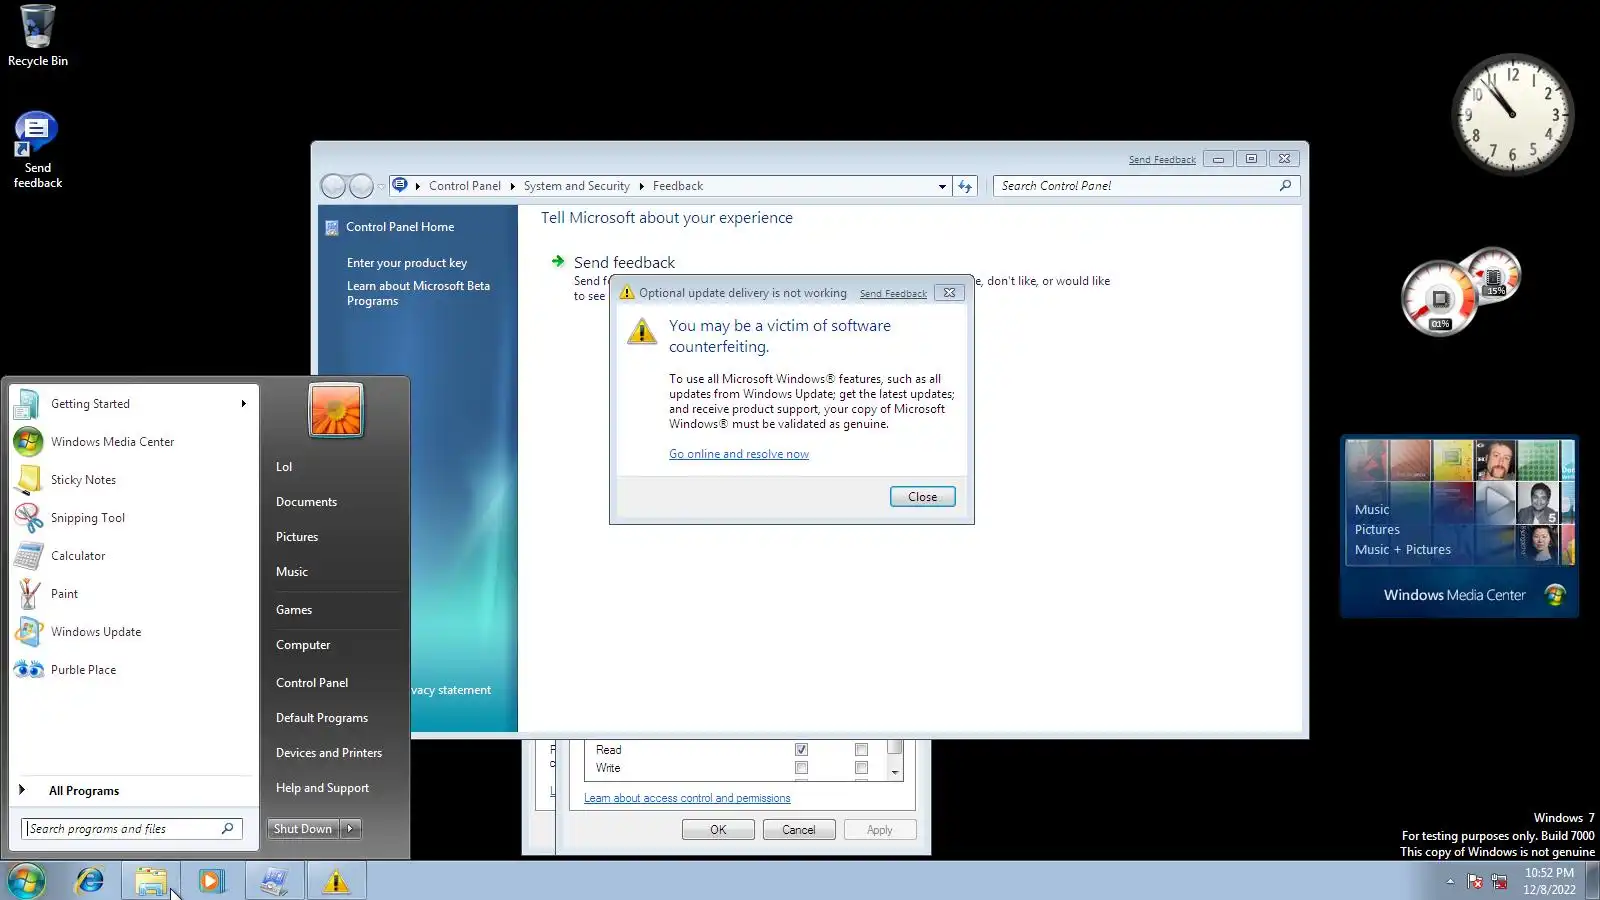The image size is (1600, 900).
Task: Click OK in the permissions dialog
Action: (718, 830)
